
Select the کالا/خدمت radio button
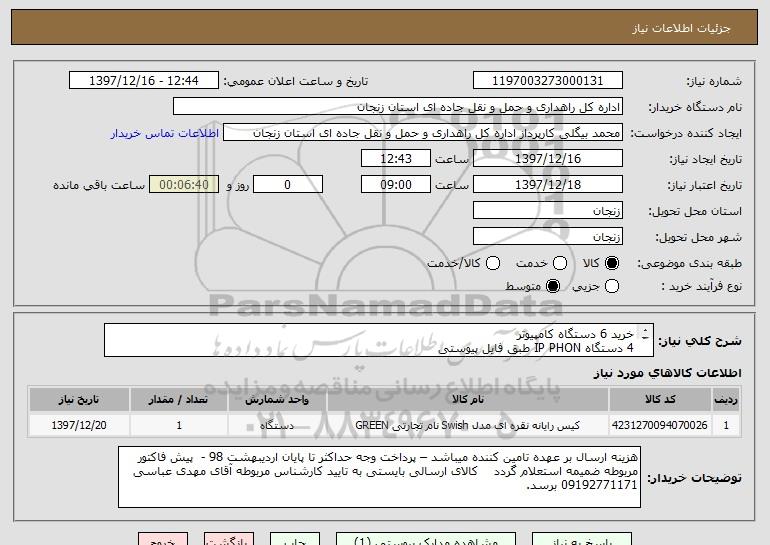click(x=493, y=263)
